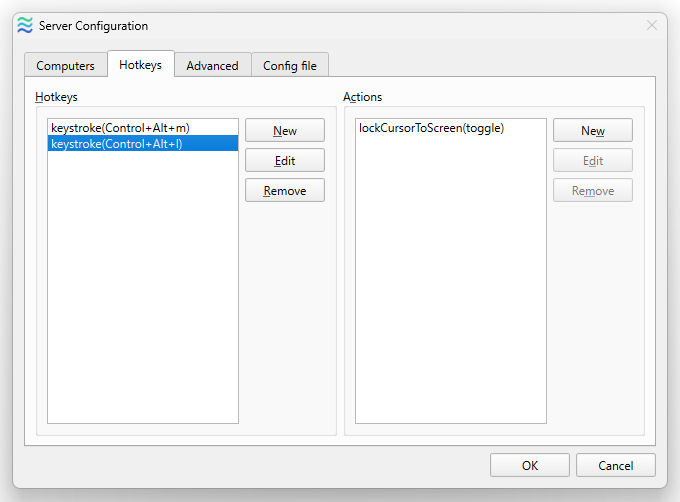Select the Hotkeys tab
Viewport: 680px width, 502px height.
[141, 64]
